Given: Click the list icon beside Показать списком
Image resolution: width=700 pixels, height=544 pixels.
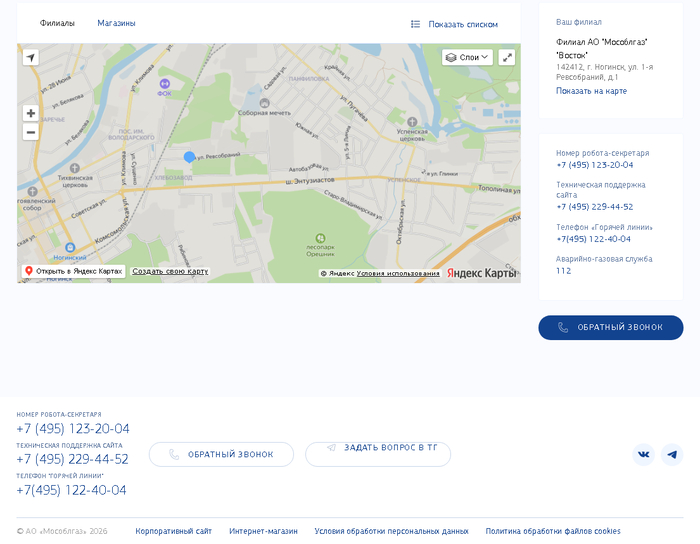Looking at the screenshot, I should tap(415, 24).
